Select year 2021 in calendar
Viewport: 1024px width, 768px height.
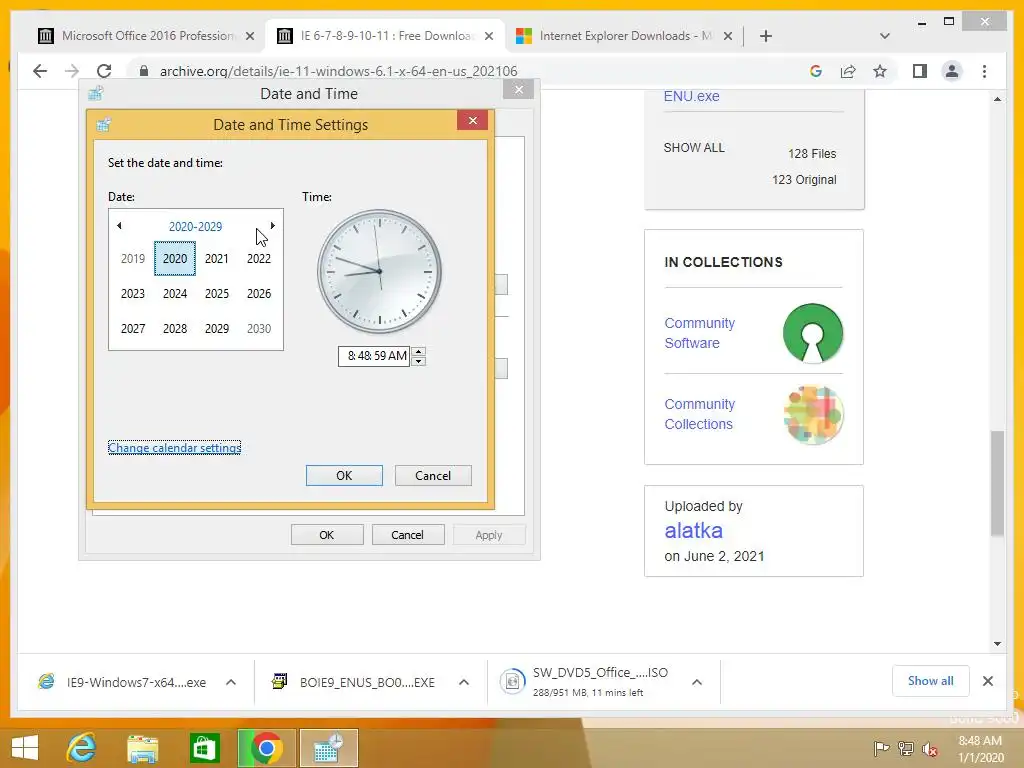pos(217,259)
